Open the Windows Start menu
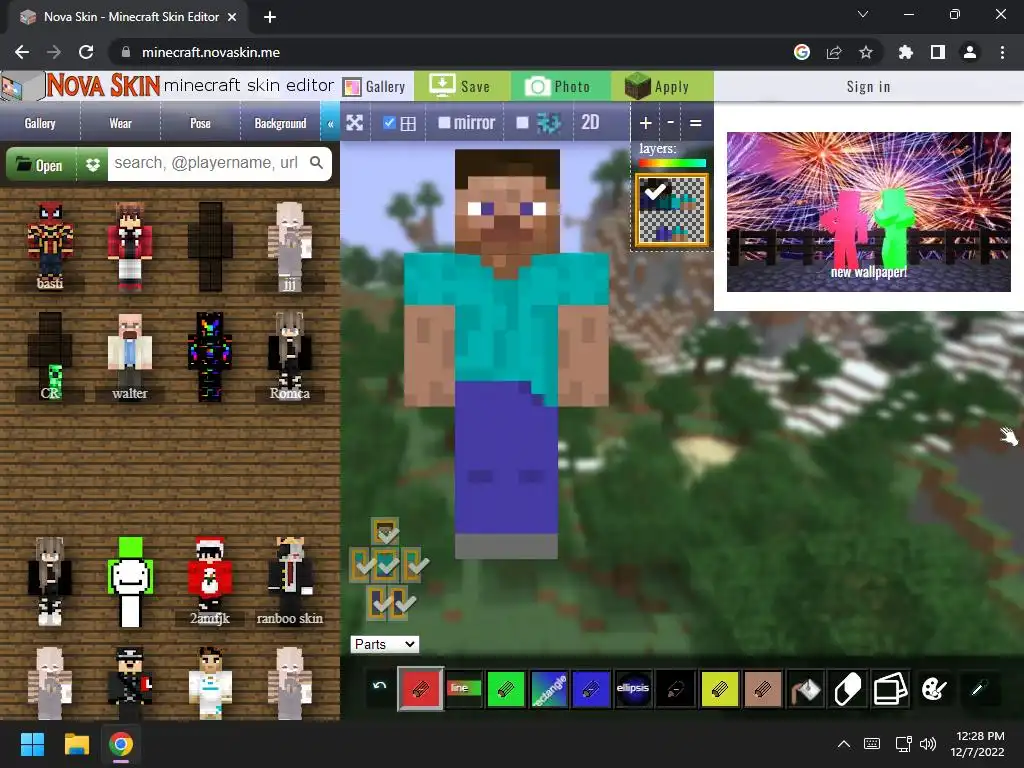 tap(32, 744)
